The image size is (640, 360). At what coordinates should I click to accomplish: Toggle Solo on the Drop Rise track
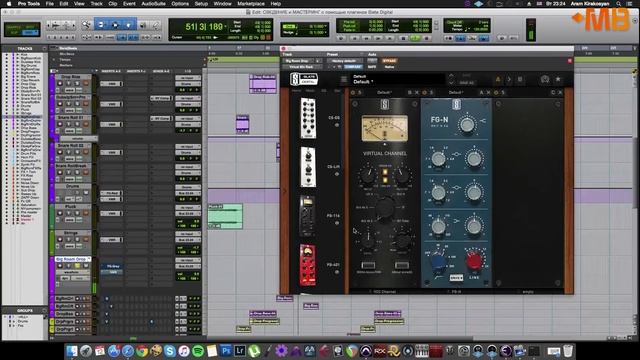coord(77,83)
